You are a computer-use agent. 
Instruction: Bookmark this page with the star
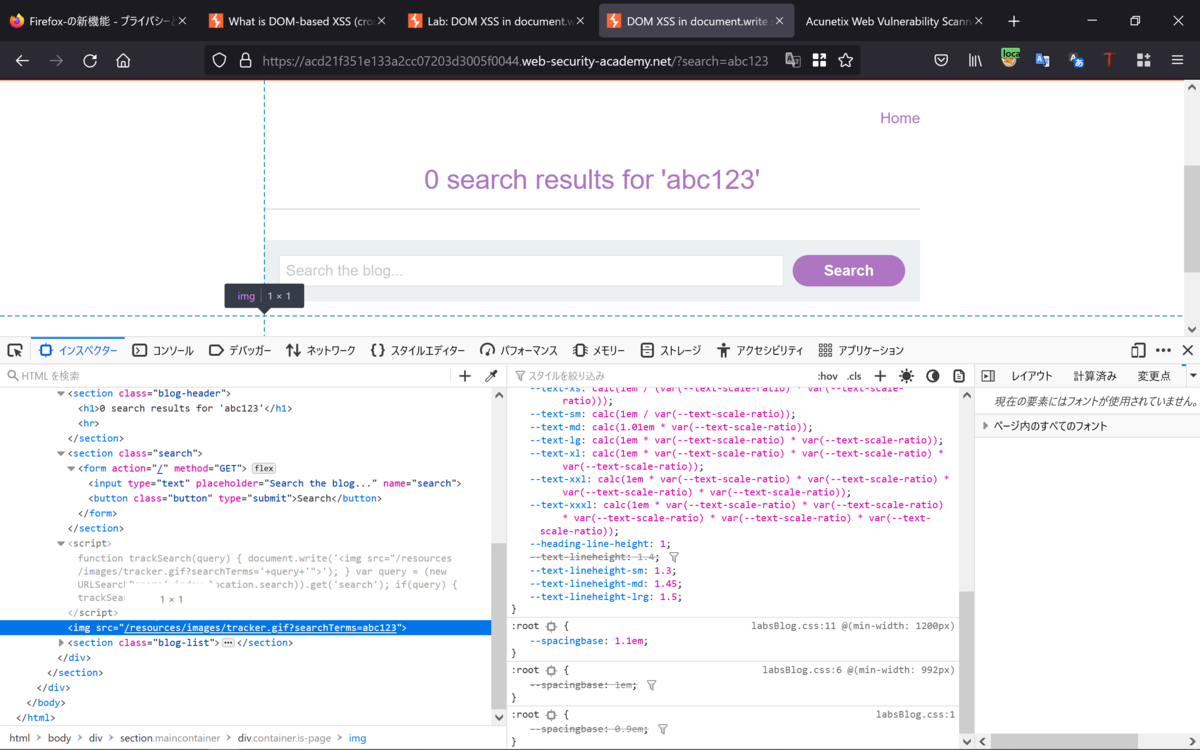click(846, 61)
